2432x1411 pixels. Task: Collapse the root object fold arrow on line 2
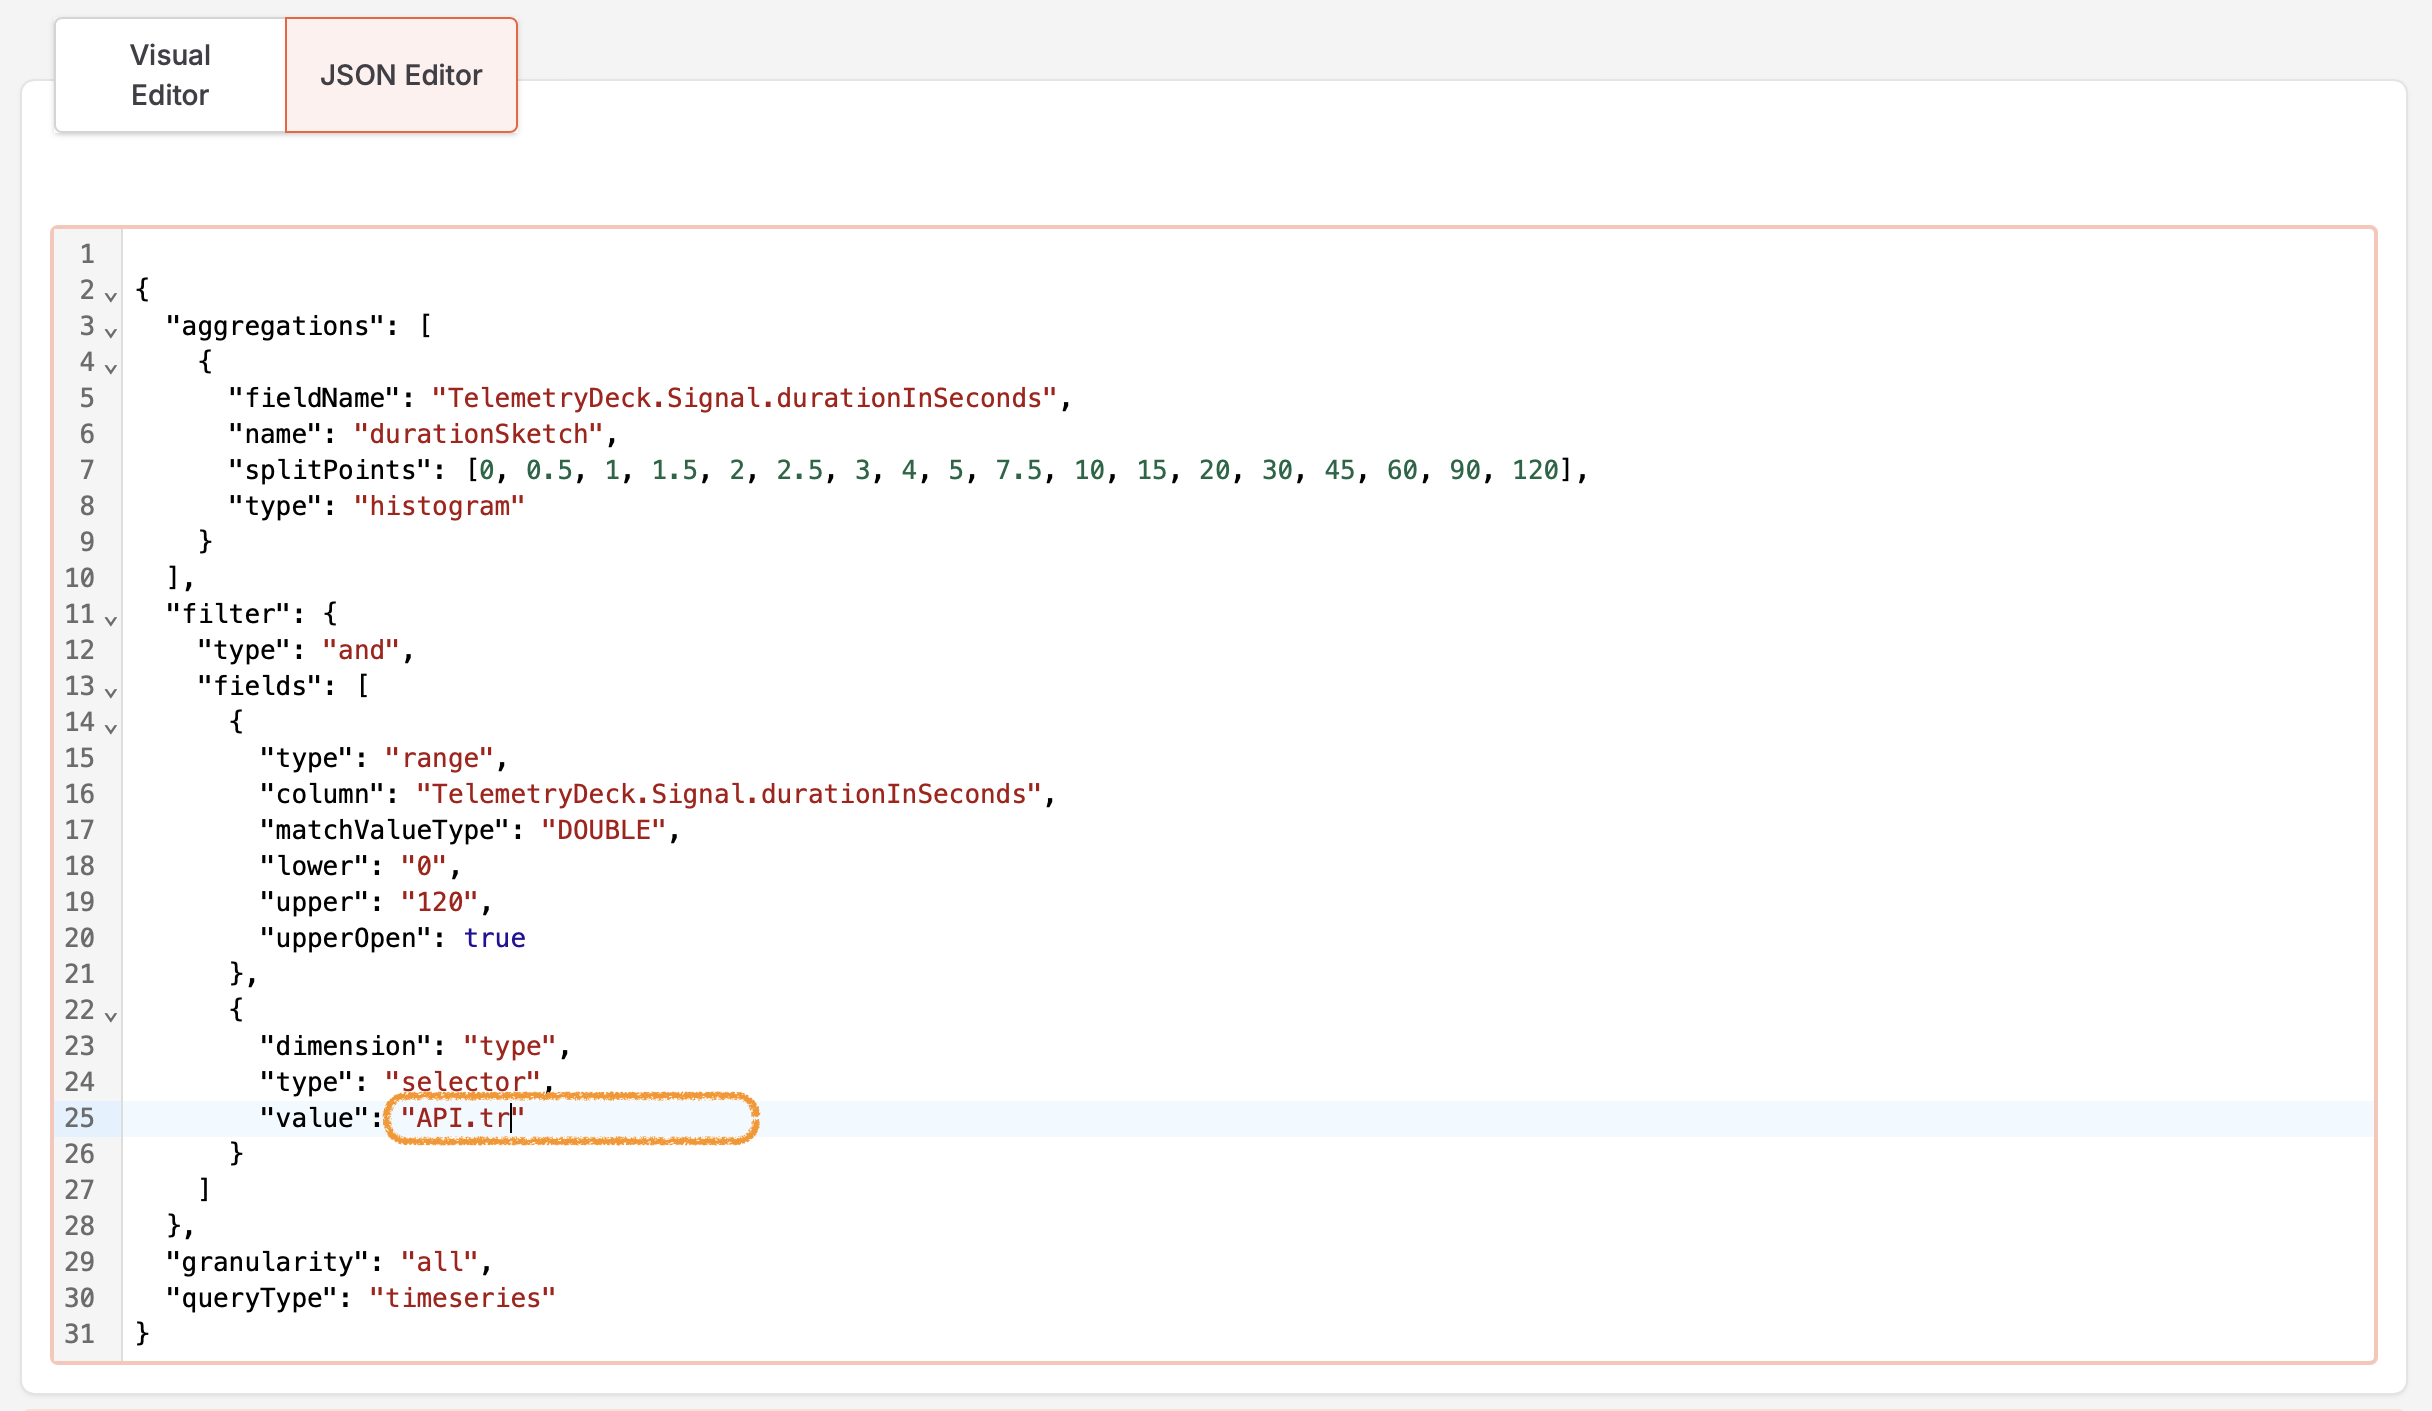(111, 296)
